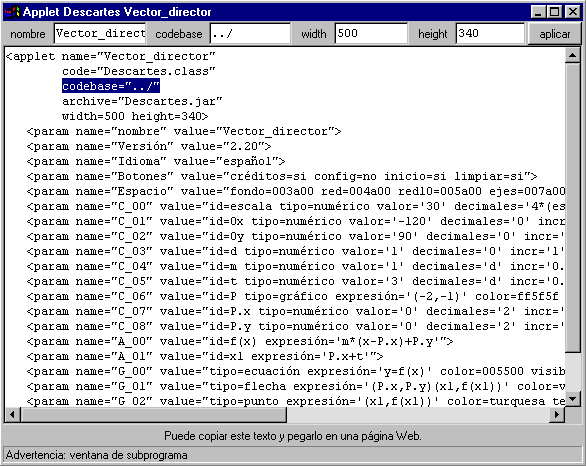
Task: Click the codebase text field
Action: [x=250, y=34]
